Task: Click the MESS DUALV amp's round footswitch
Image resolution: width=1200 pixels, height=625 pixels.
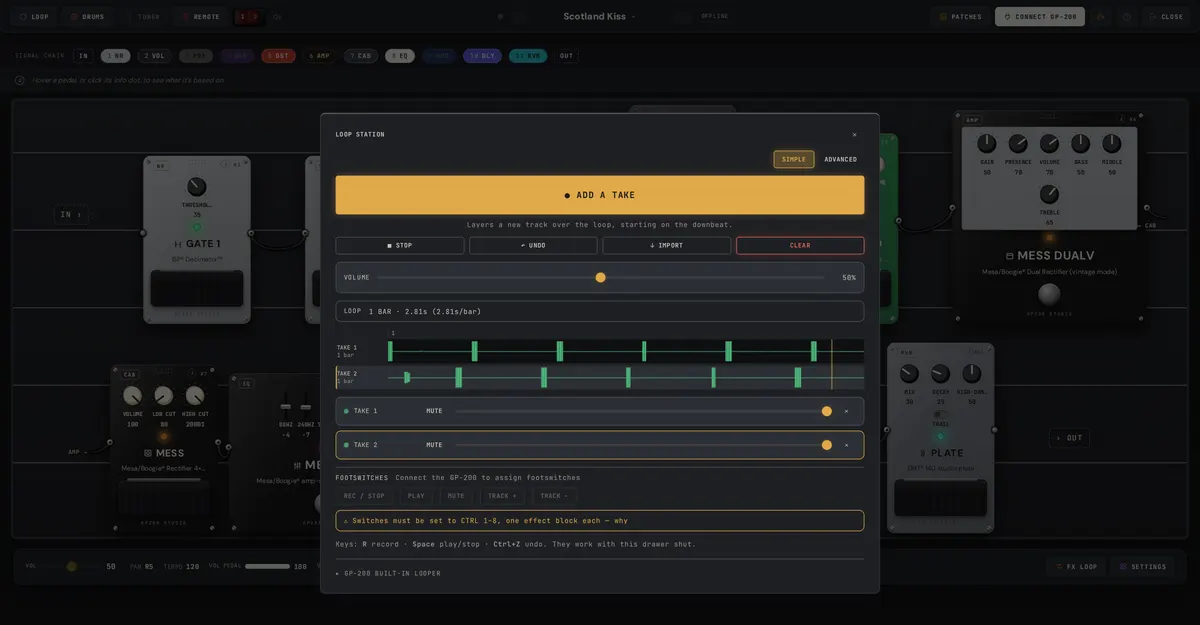Action: pos(1049,294)
